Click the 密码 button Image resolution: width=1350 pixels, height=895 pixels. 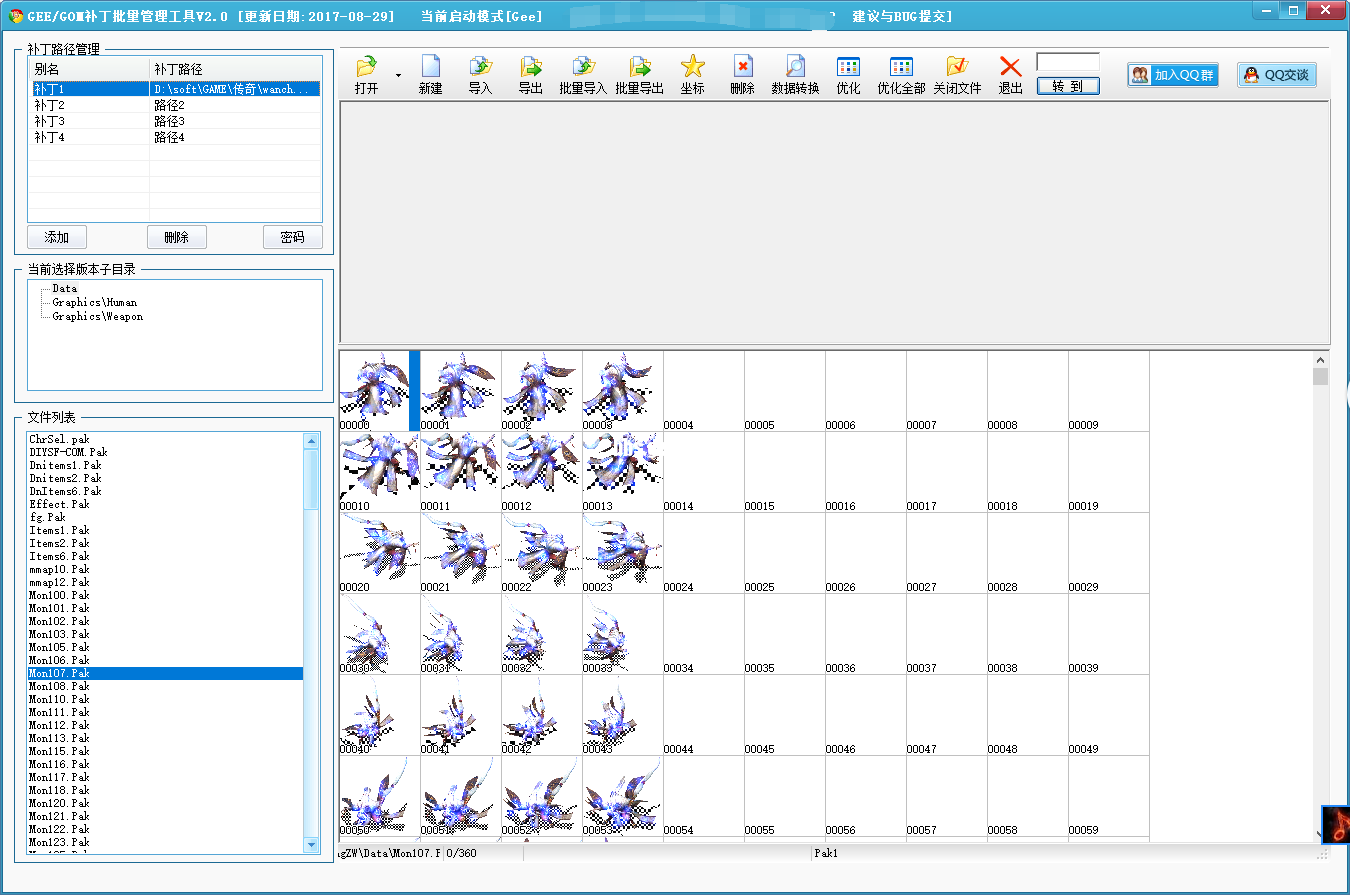click(292, 237)
